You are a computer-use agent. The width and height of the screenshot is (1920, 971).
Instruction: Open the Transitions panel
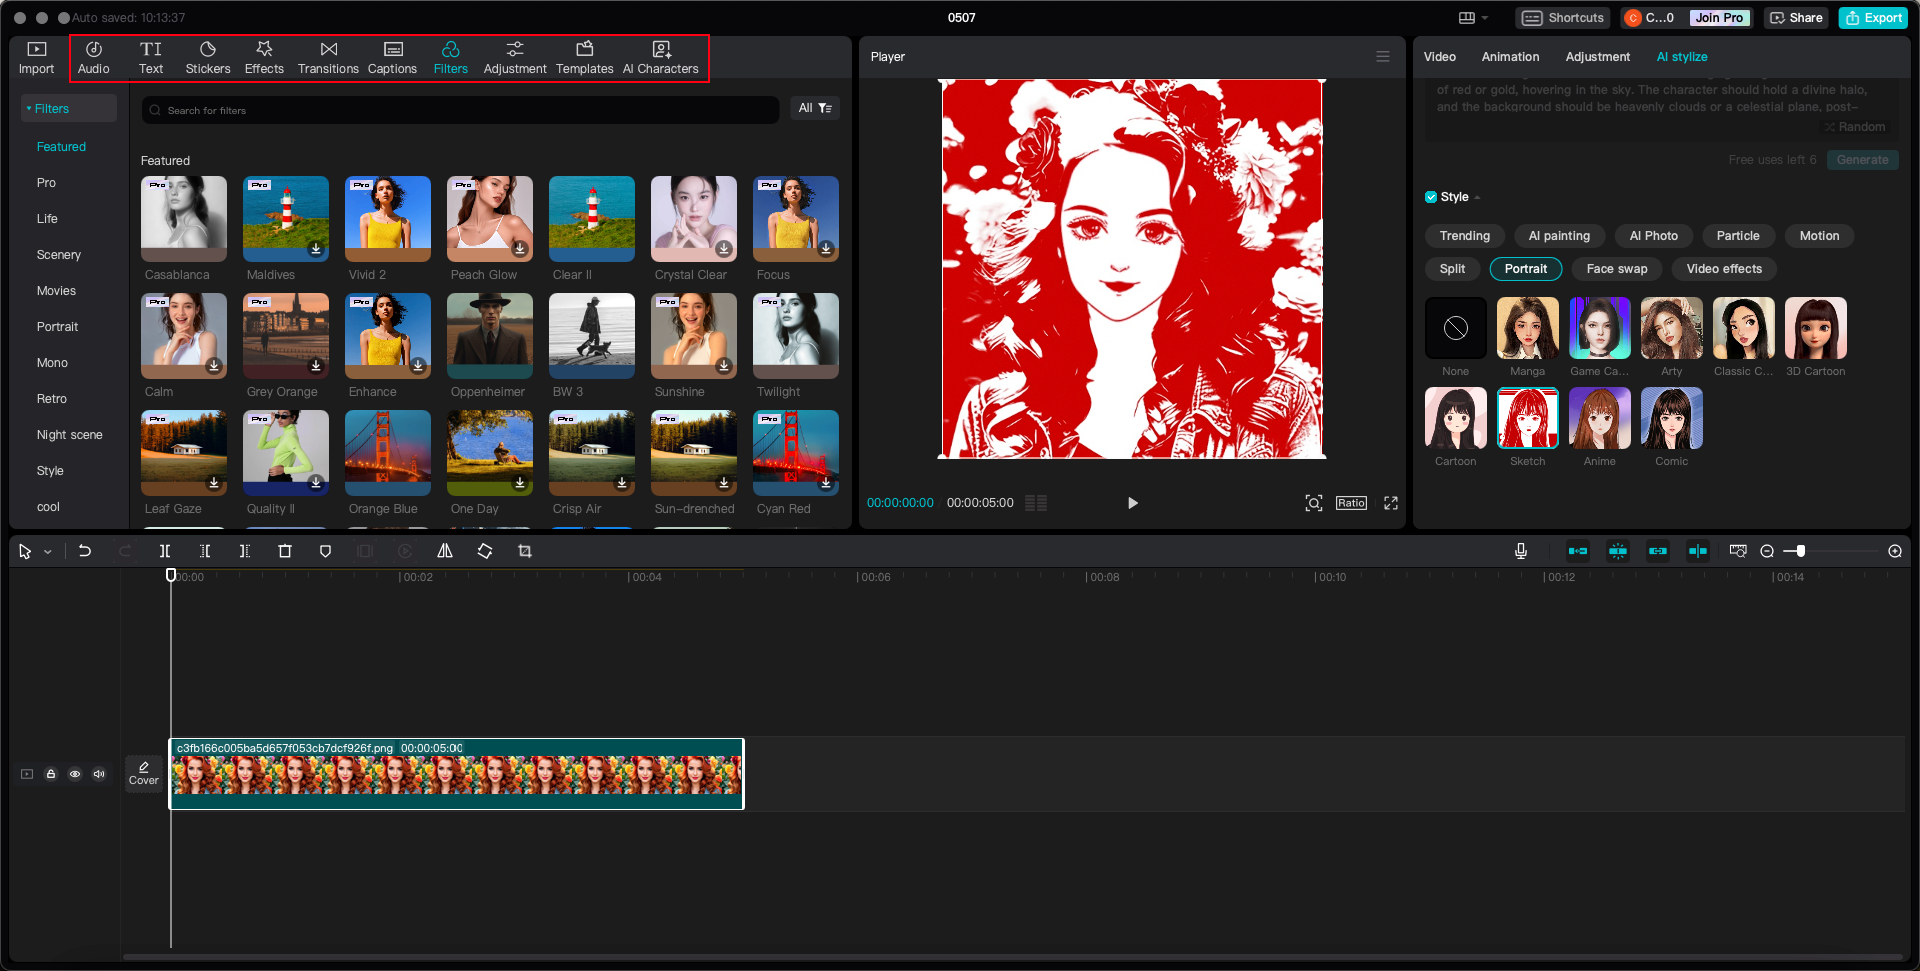coord(328,57)
